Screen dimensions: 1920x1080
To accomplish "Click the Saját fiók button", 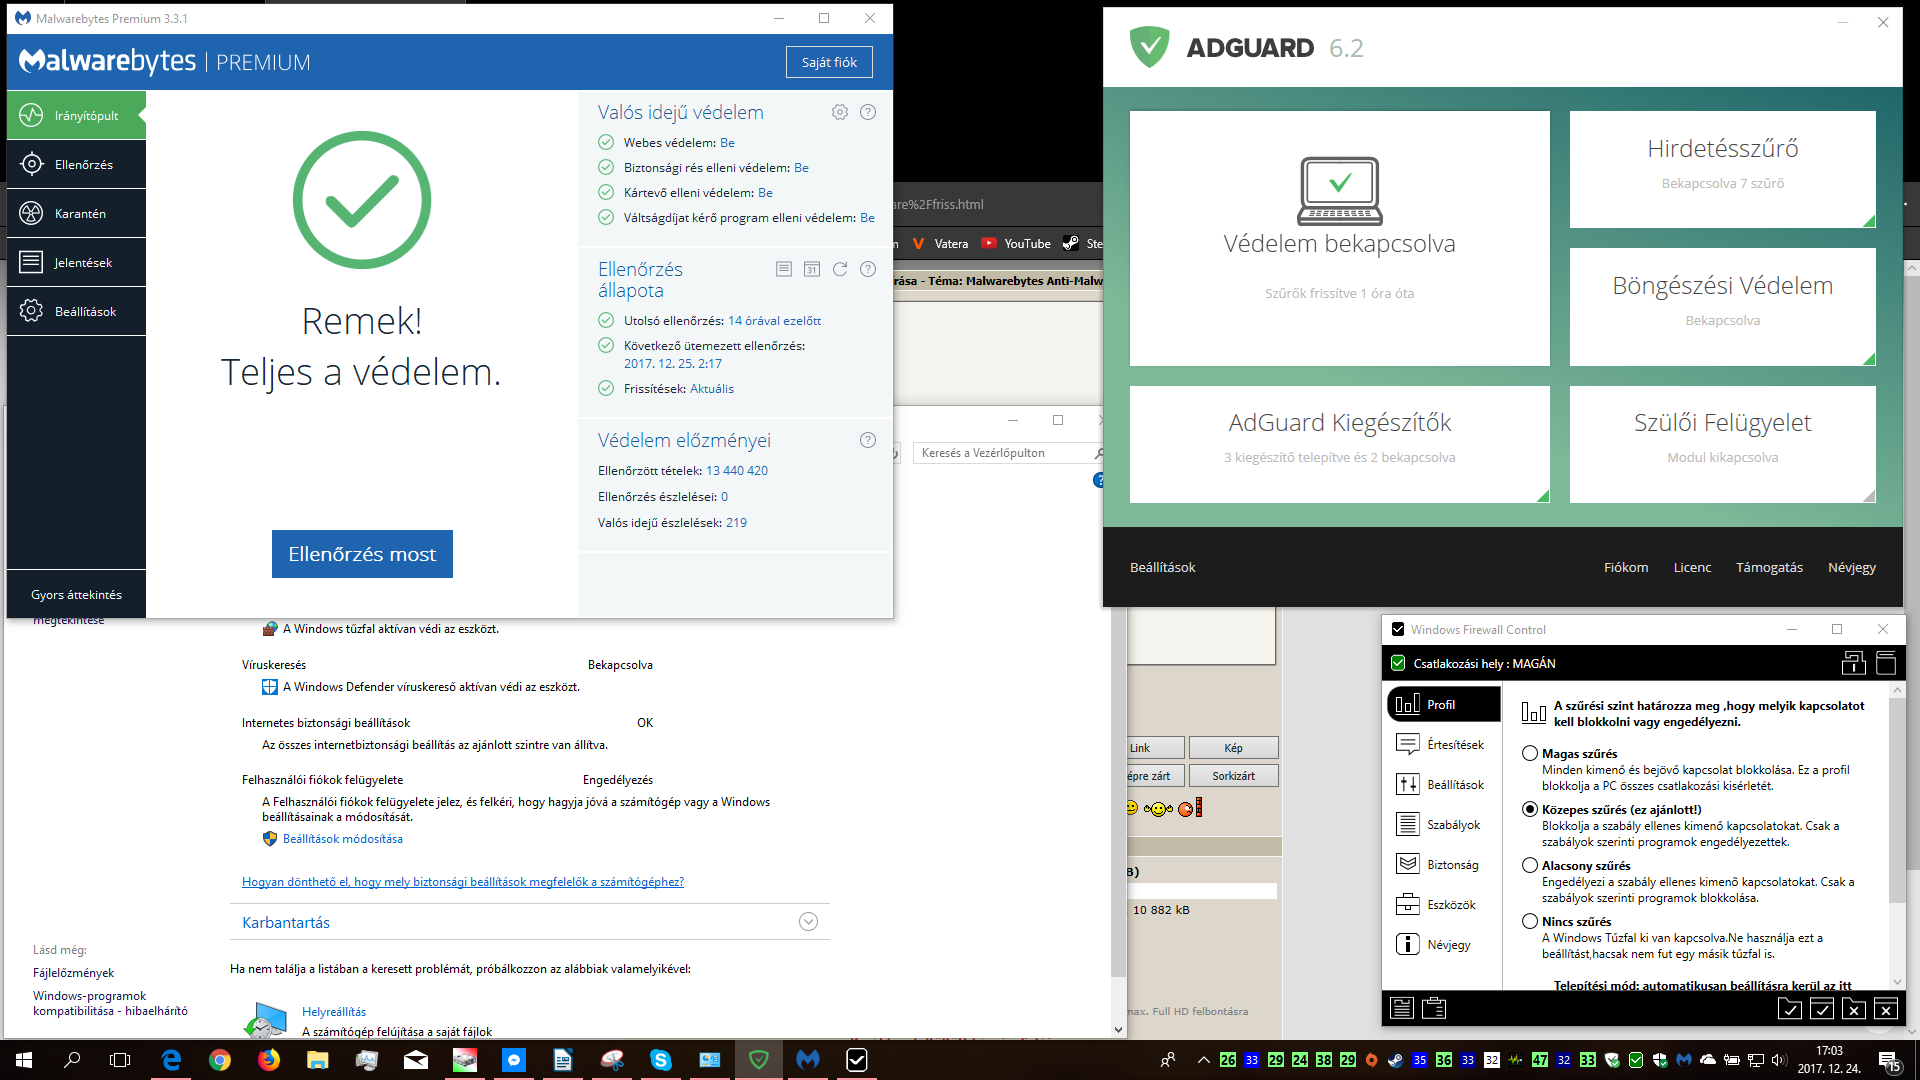I will [829, 62].
